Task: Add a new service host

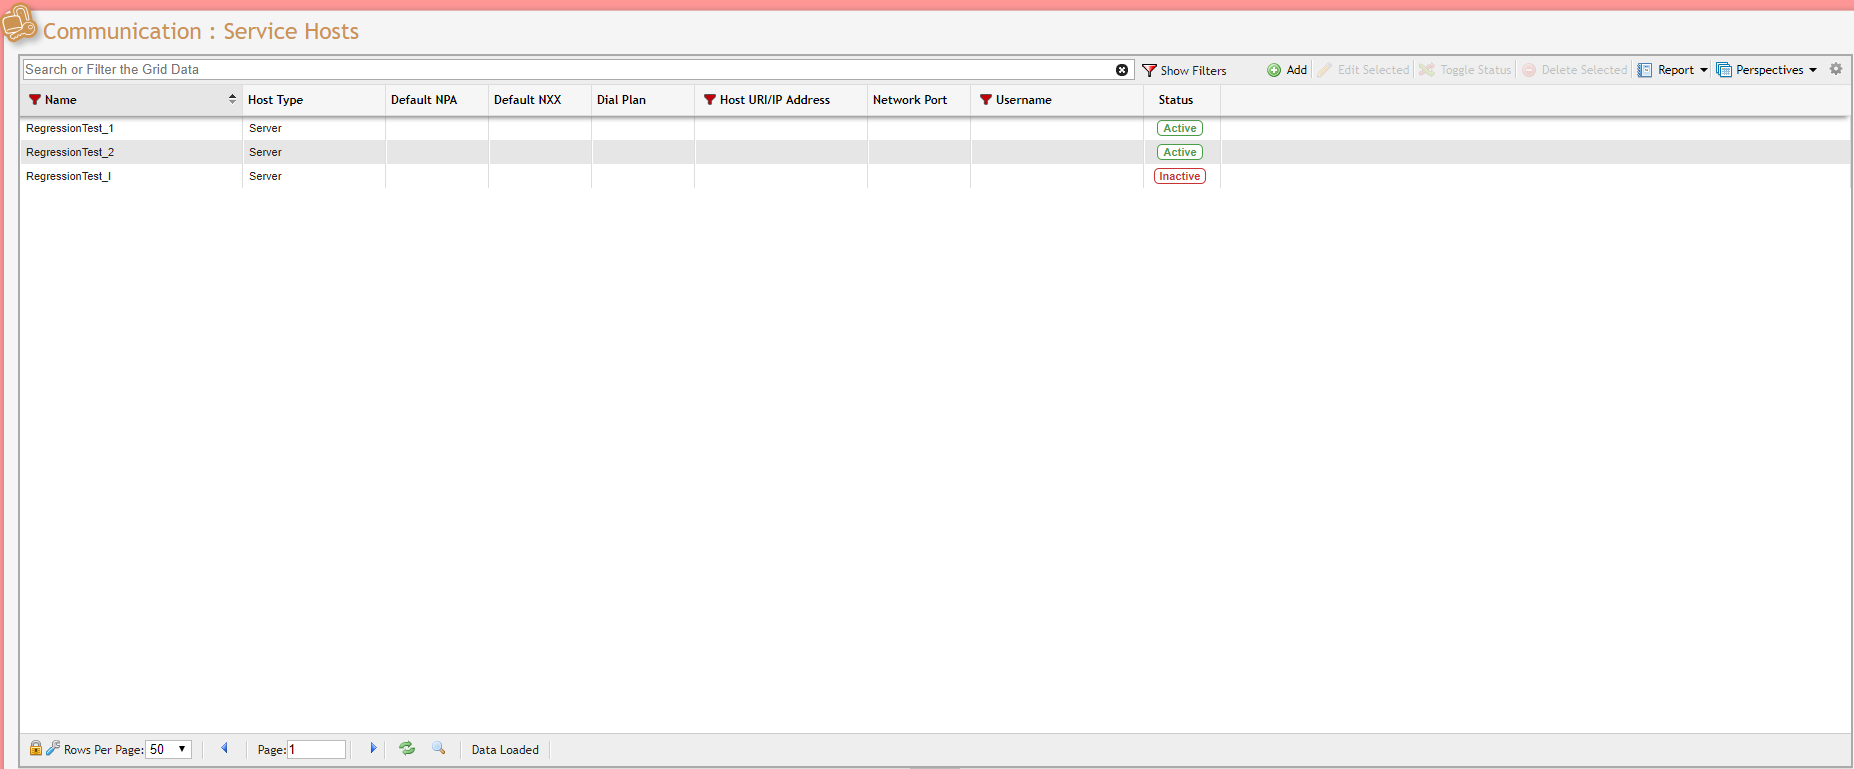Action: coord(1287,70)
